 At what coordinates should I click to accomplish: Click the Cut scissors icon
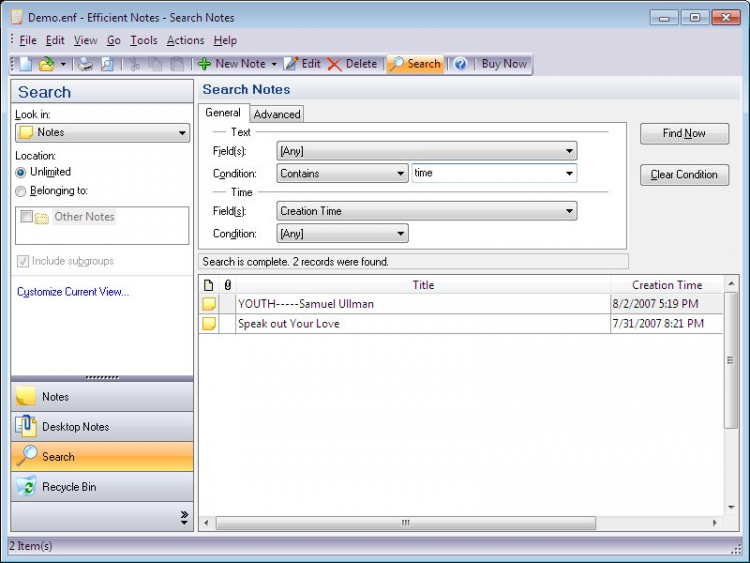[x=134, y=64]
